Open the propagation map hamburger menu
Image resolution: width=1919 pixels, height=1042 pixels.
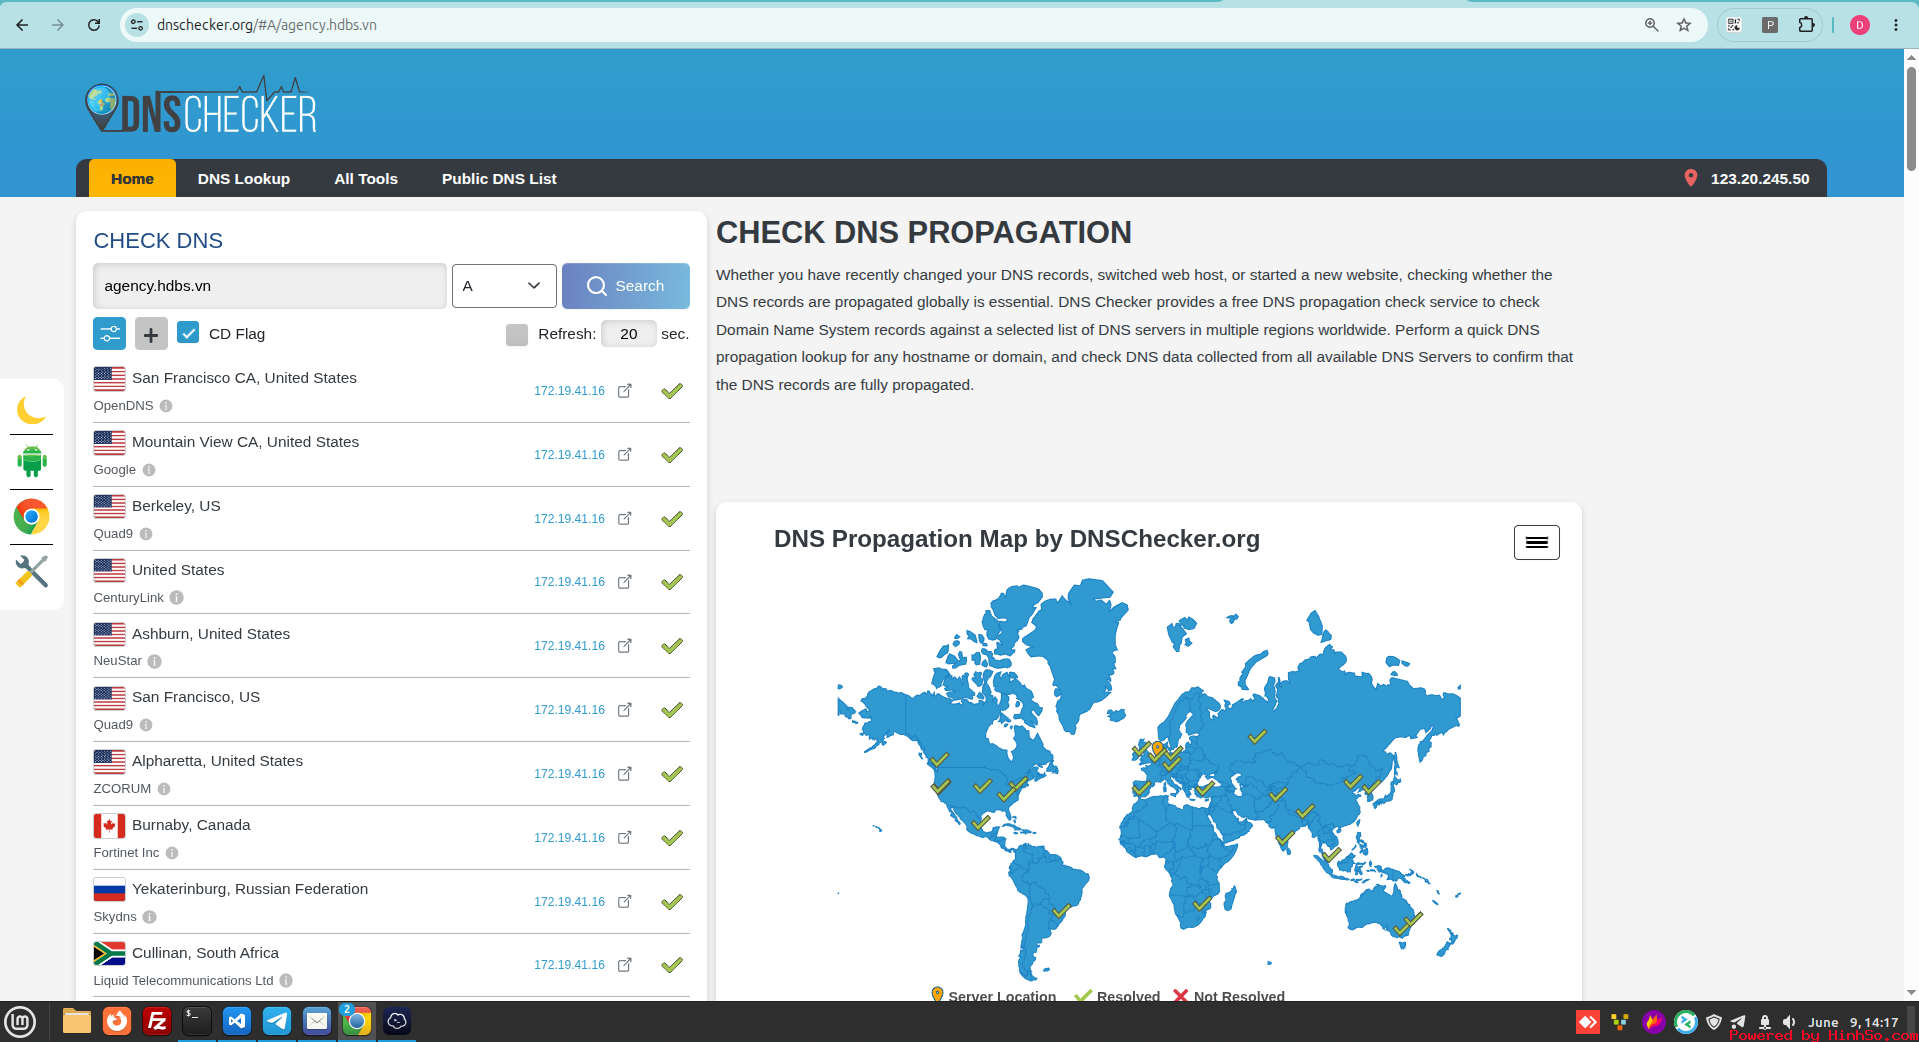click(1537, 542)
